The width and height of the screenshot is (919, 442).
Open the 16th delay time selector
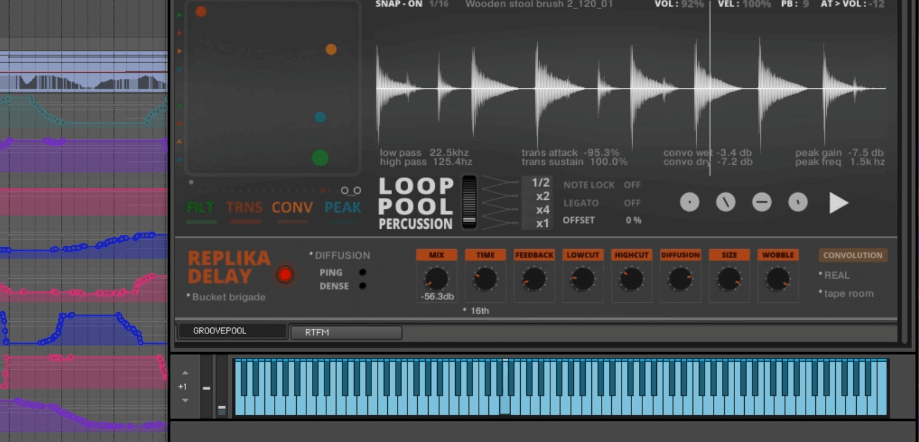[479, 311]
